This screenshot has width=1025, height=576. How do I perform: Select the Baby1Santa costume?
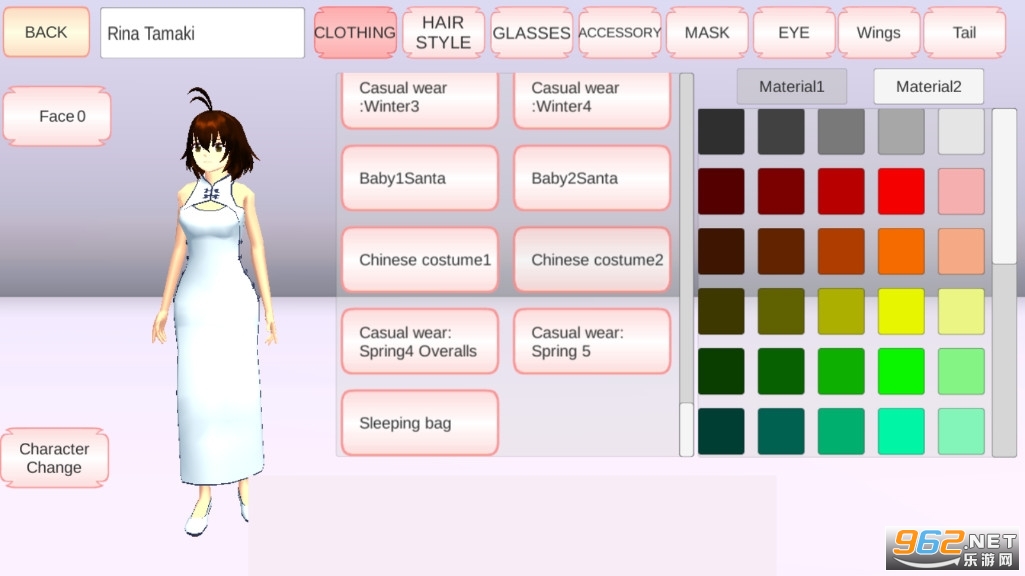pyautogui.click(x=420, y=178)
